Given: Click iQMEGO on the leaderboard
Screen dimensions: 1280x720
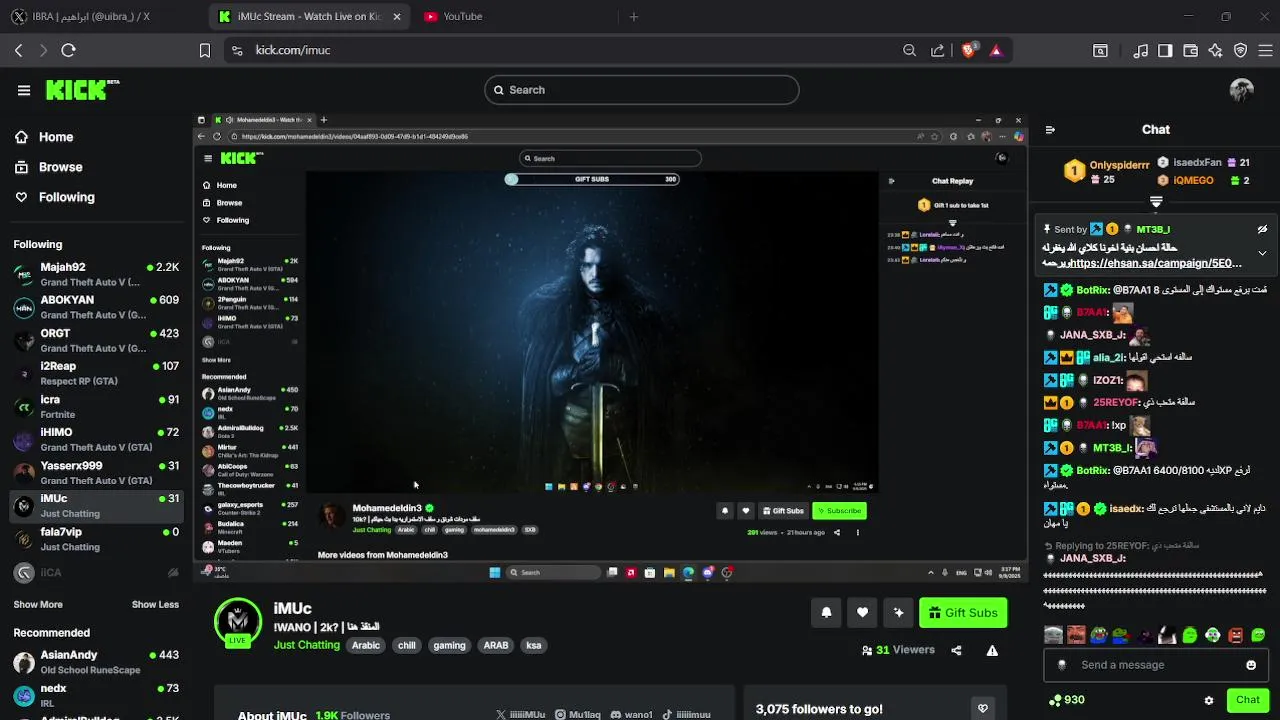Looking at the screenshot, I should (1193, 181).
